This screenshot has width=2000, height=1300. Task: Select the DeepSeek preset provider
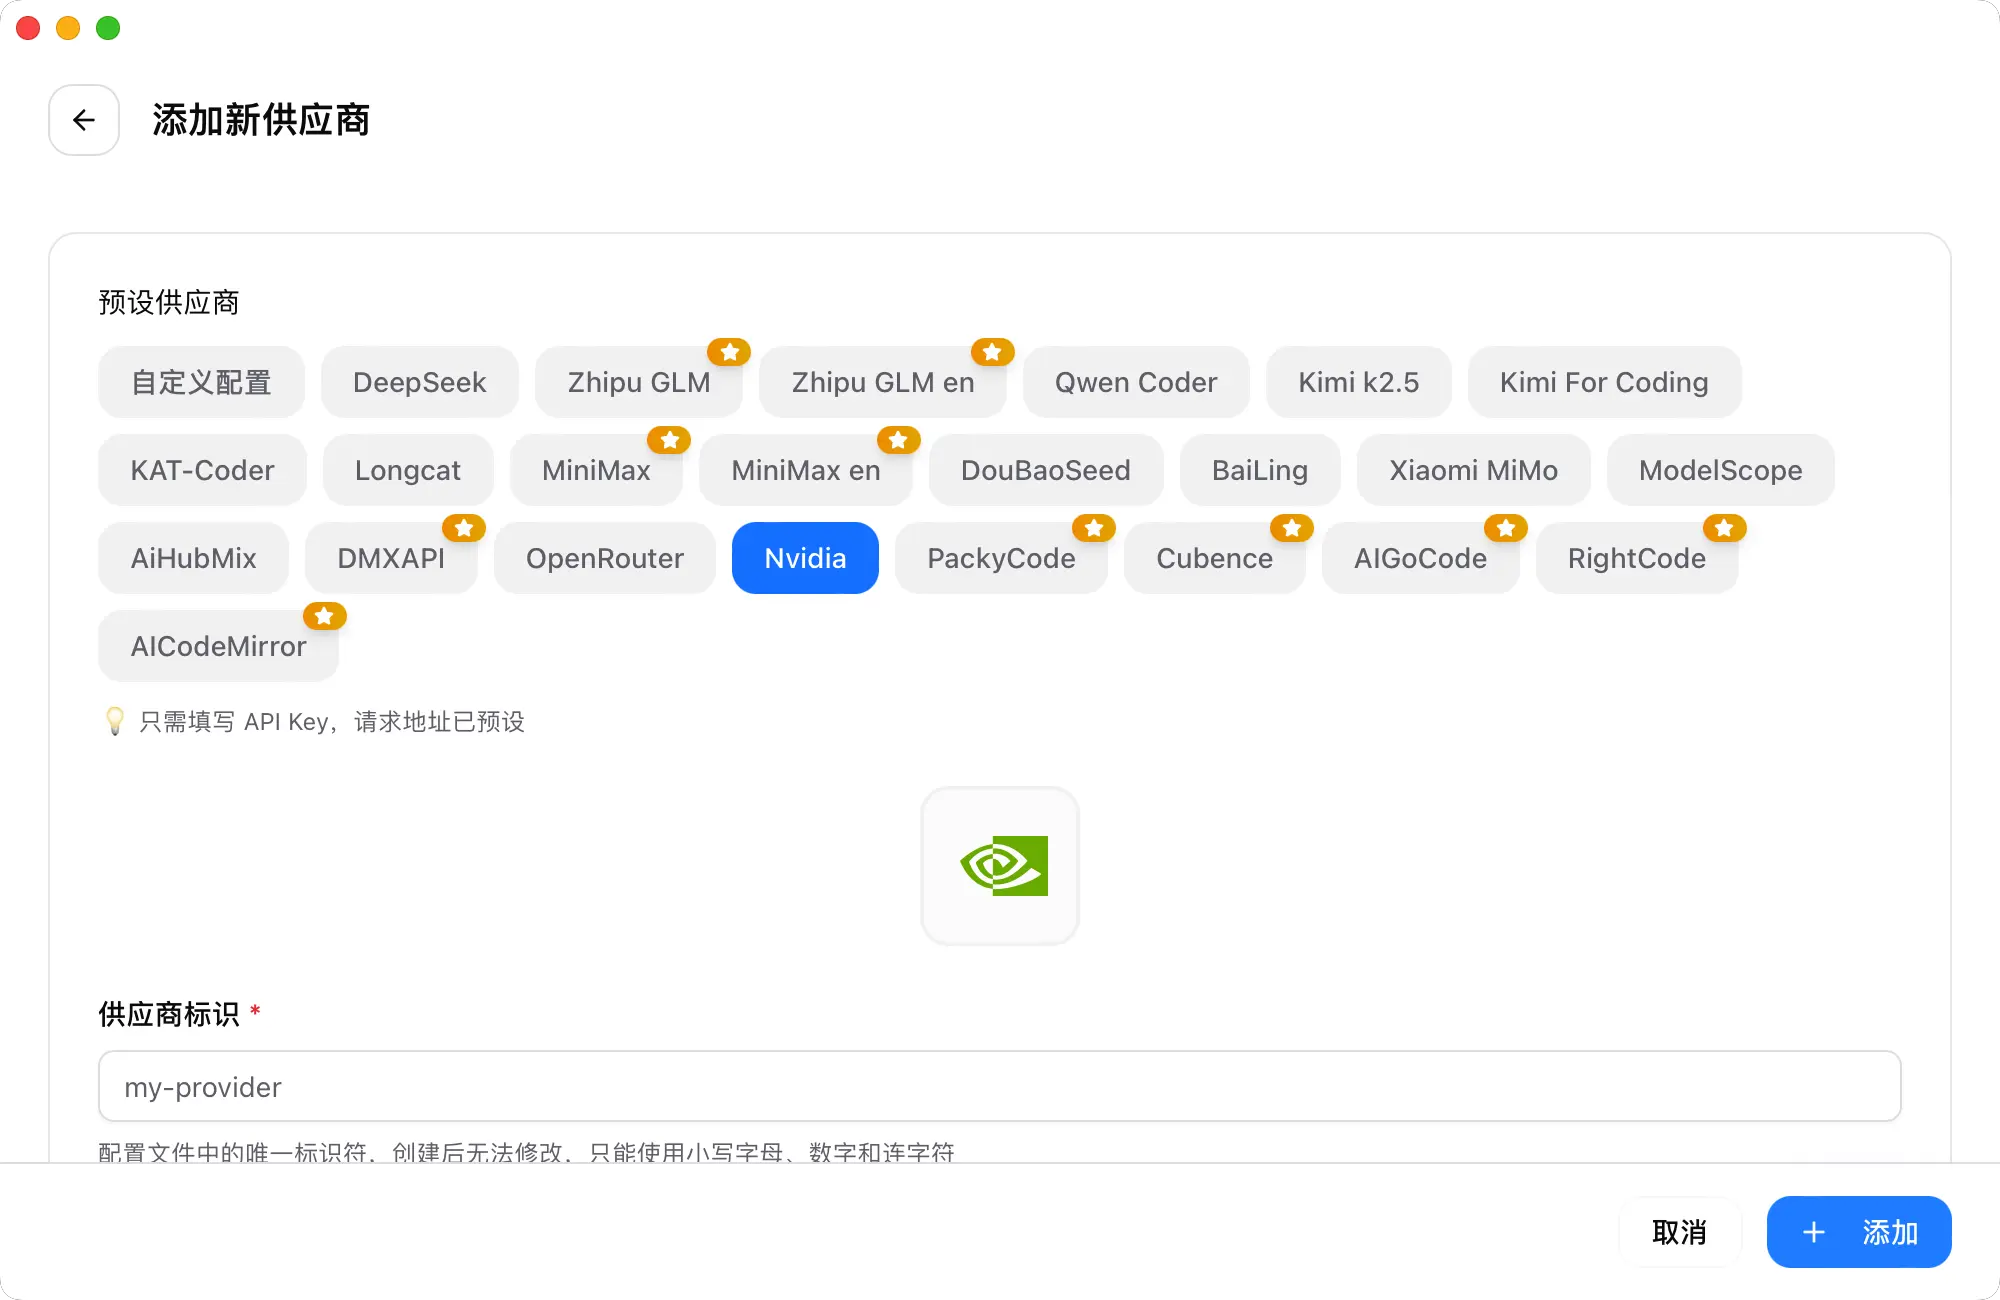point(419,382)
